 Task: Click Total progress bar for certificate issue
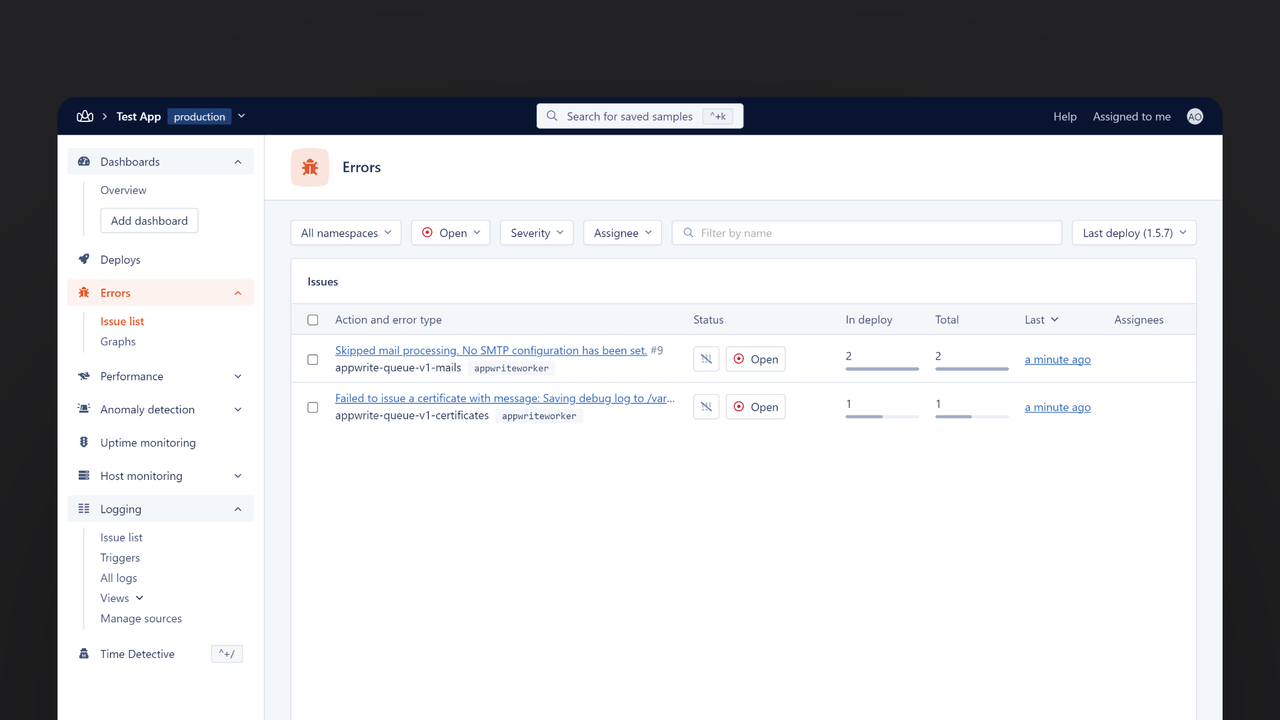(972, 417)
